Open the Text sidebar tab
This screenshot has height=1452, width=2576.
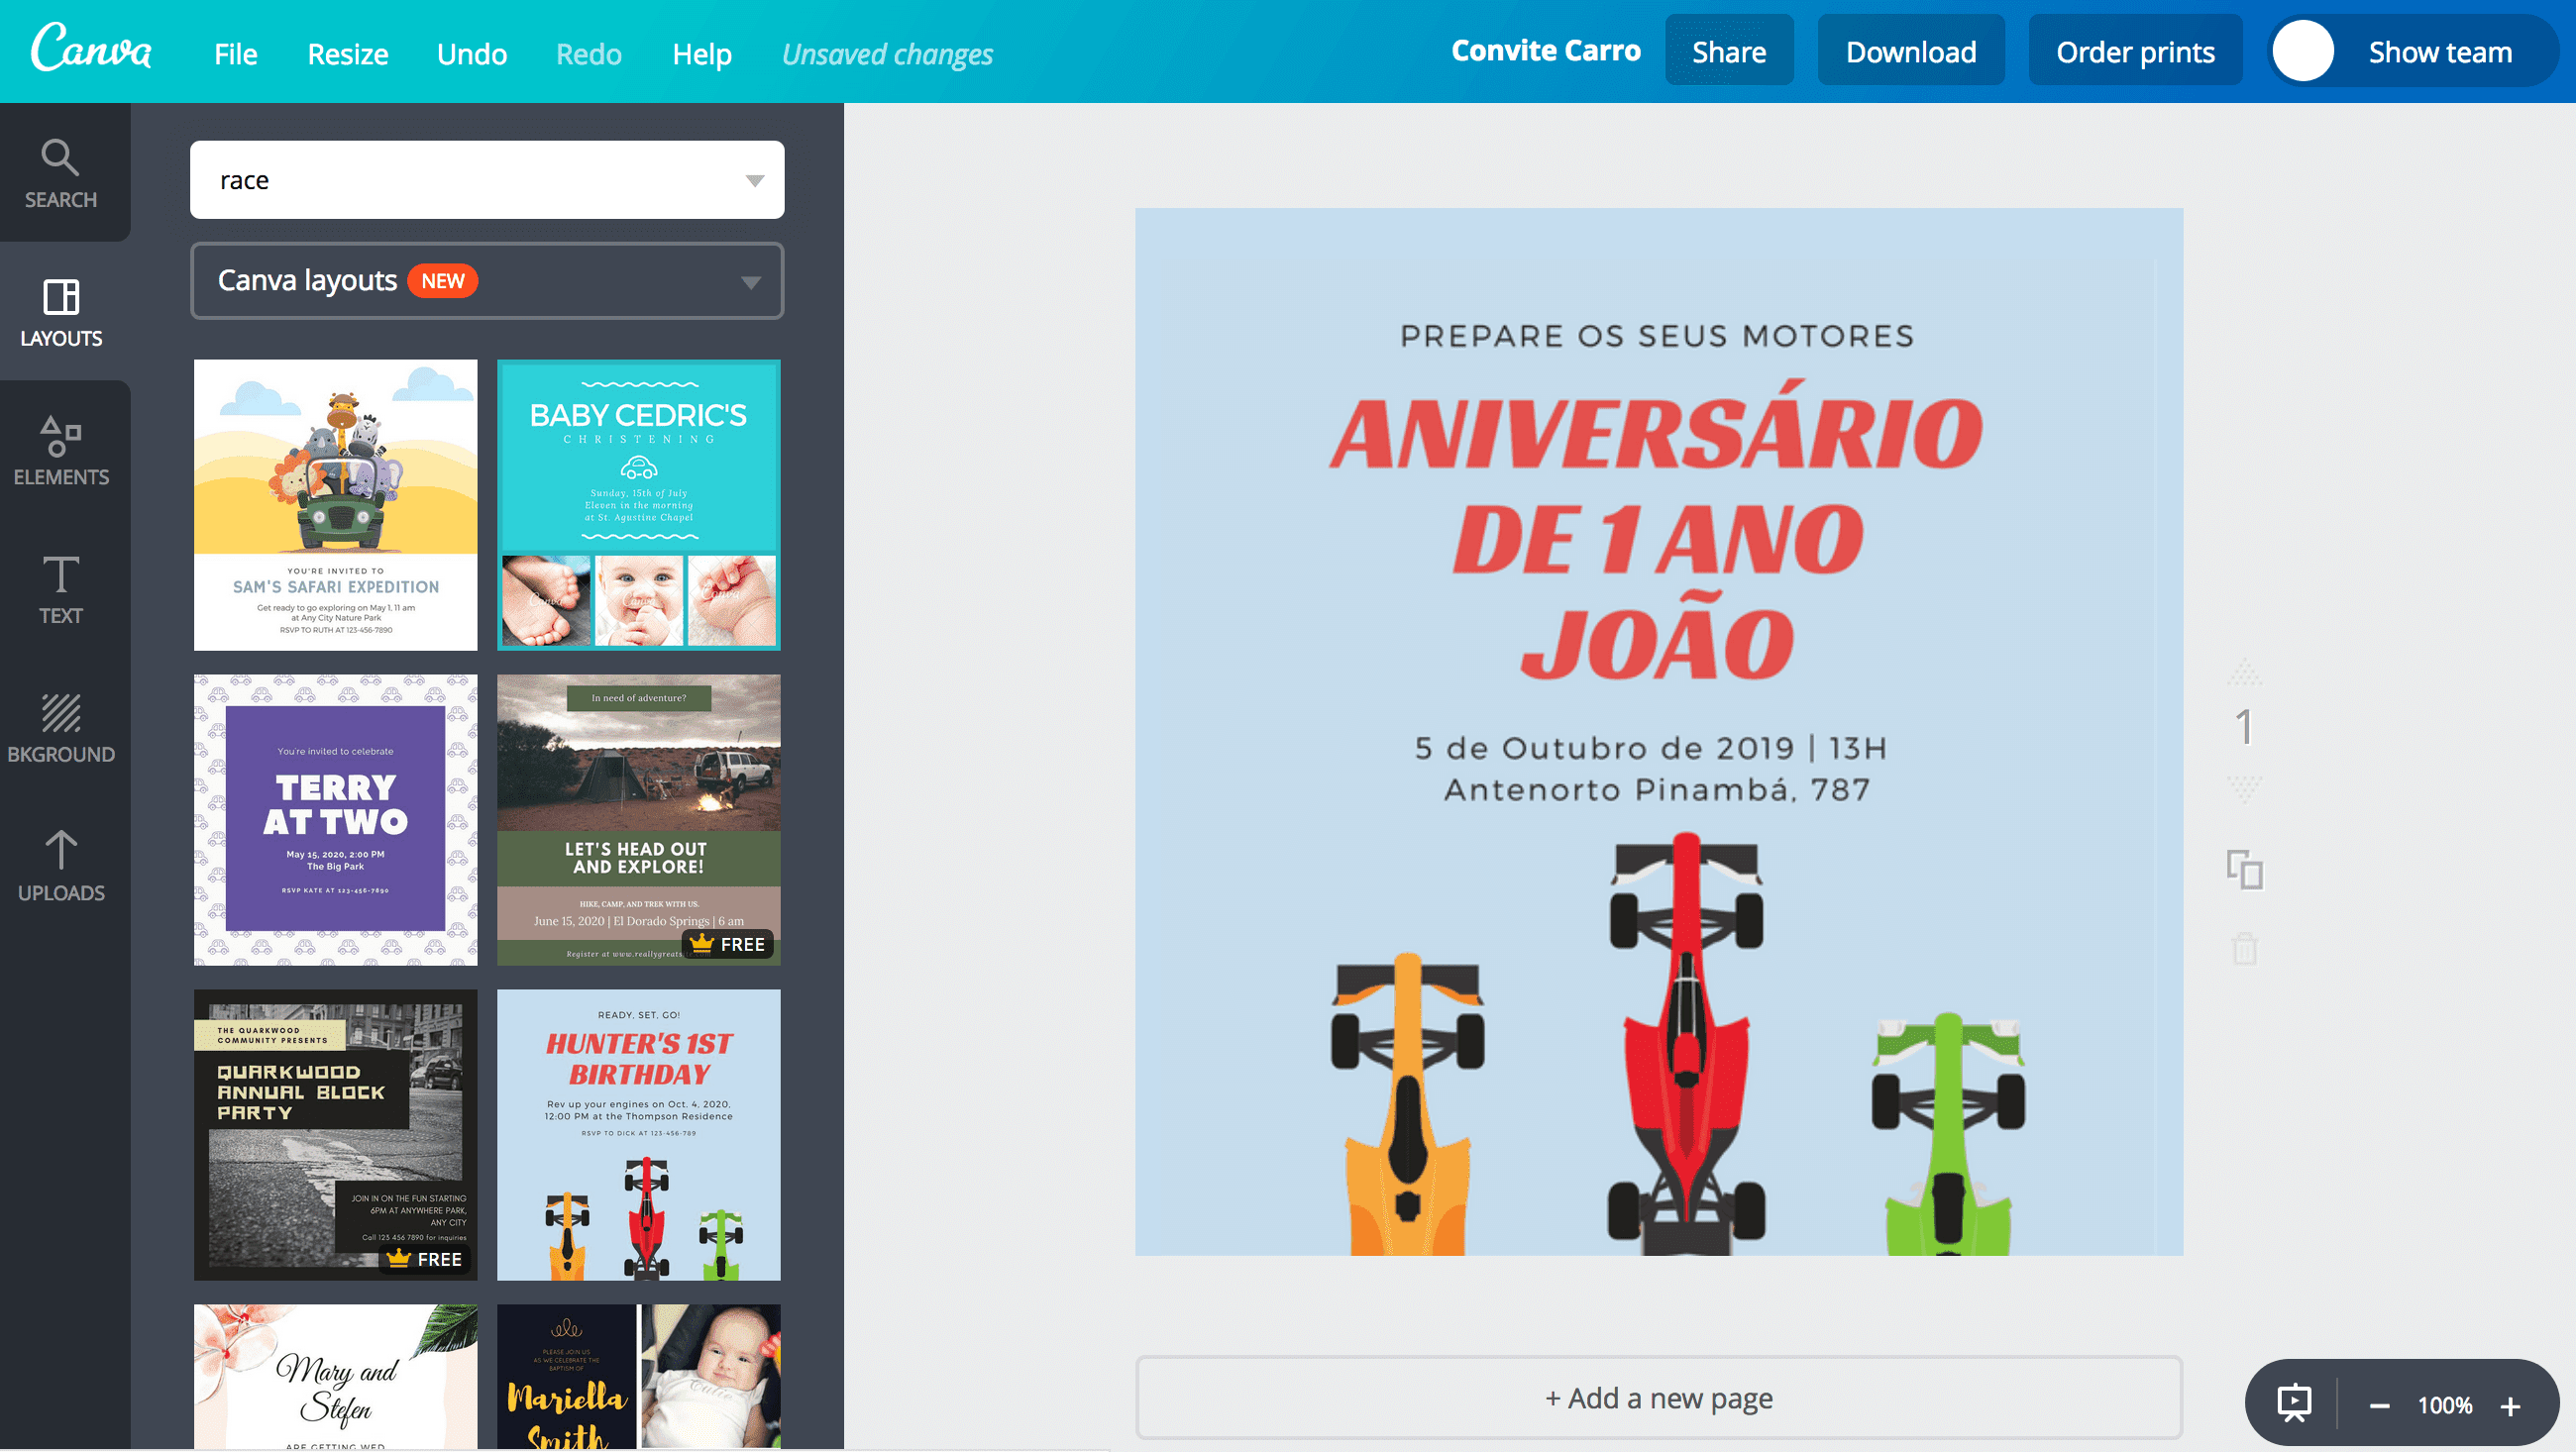(61, 589)
